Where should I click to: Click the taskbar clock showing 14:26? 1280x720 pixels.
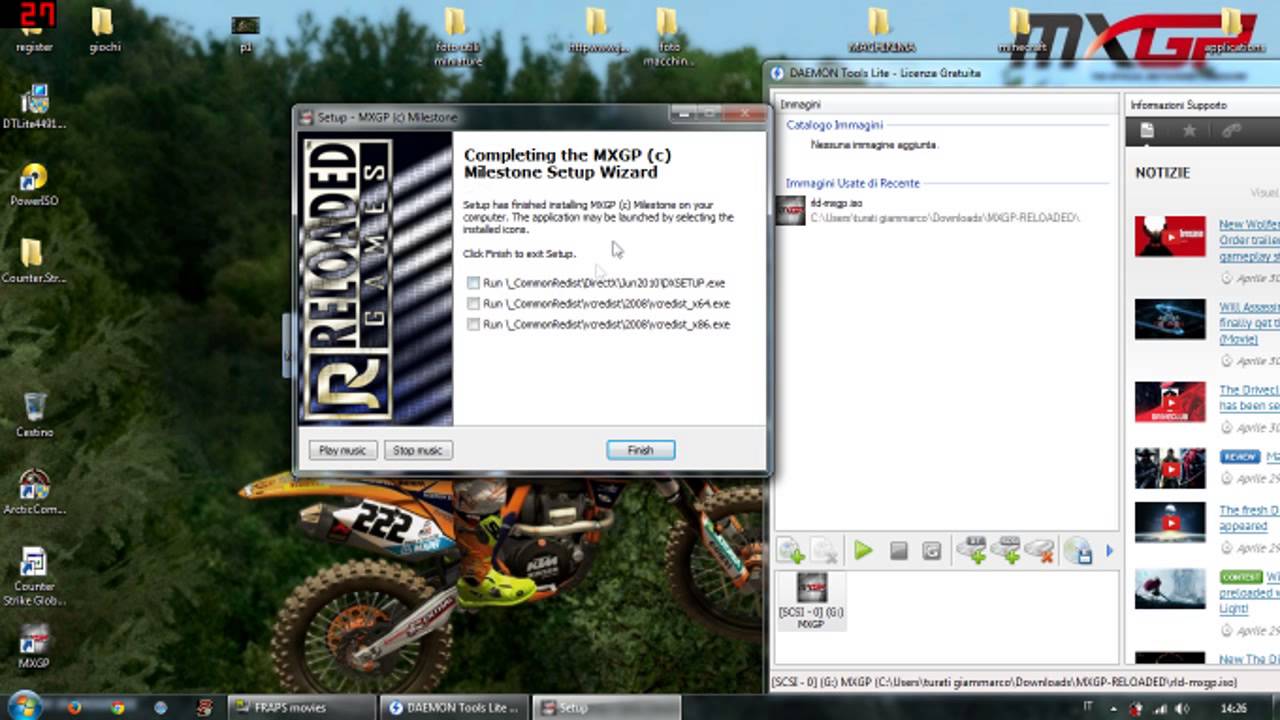click(x=1234, y=708)
